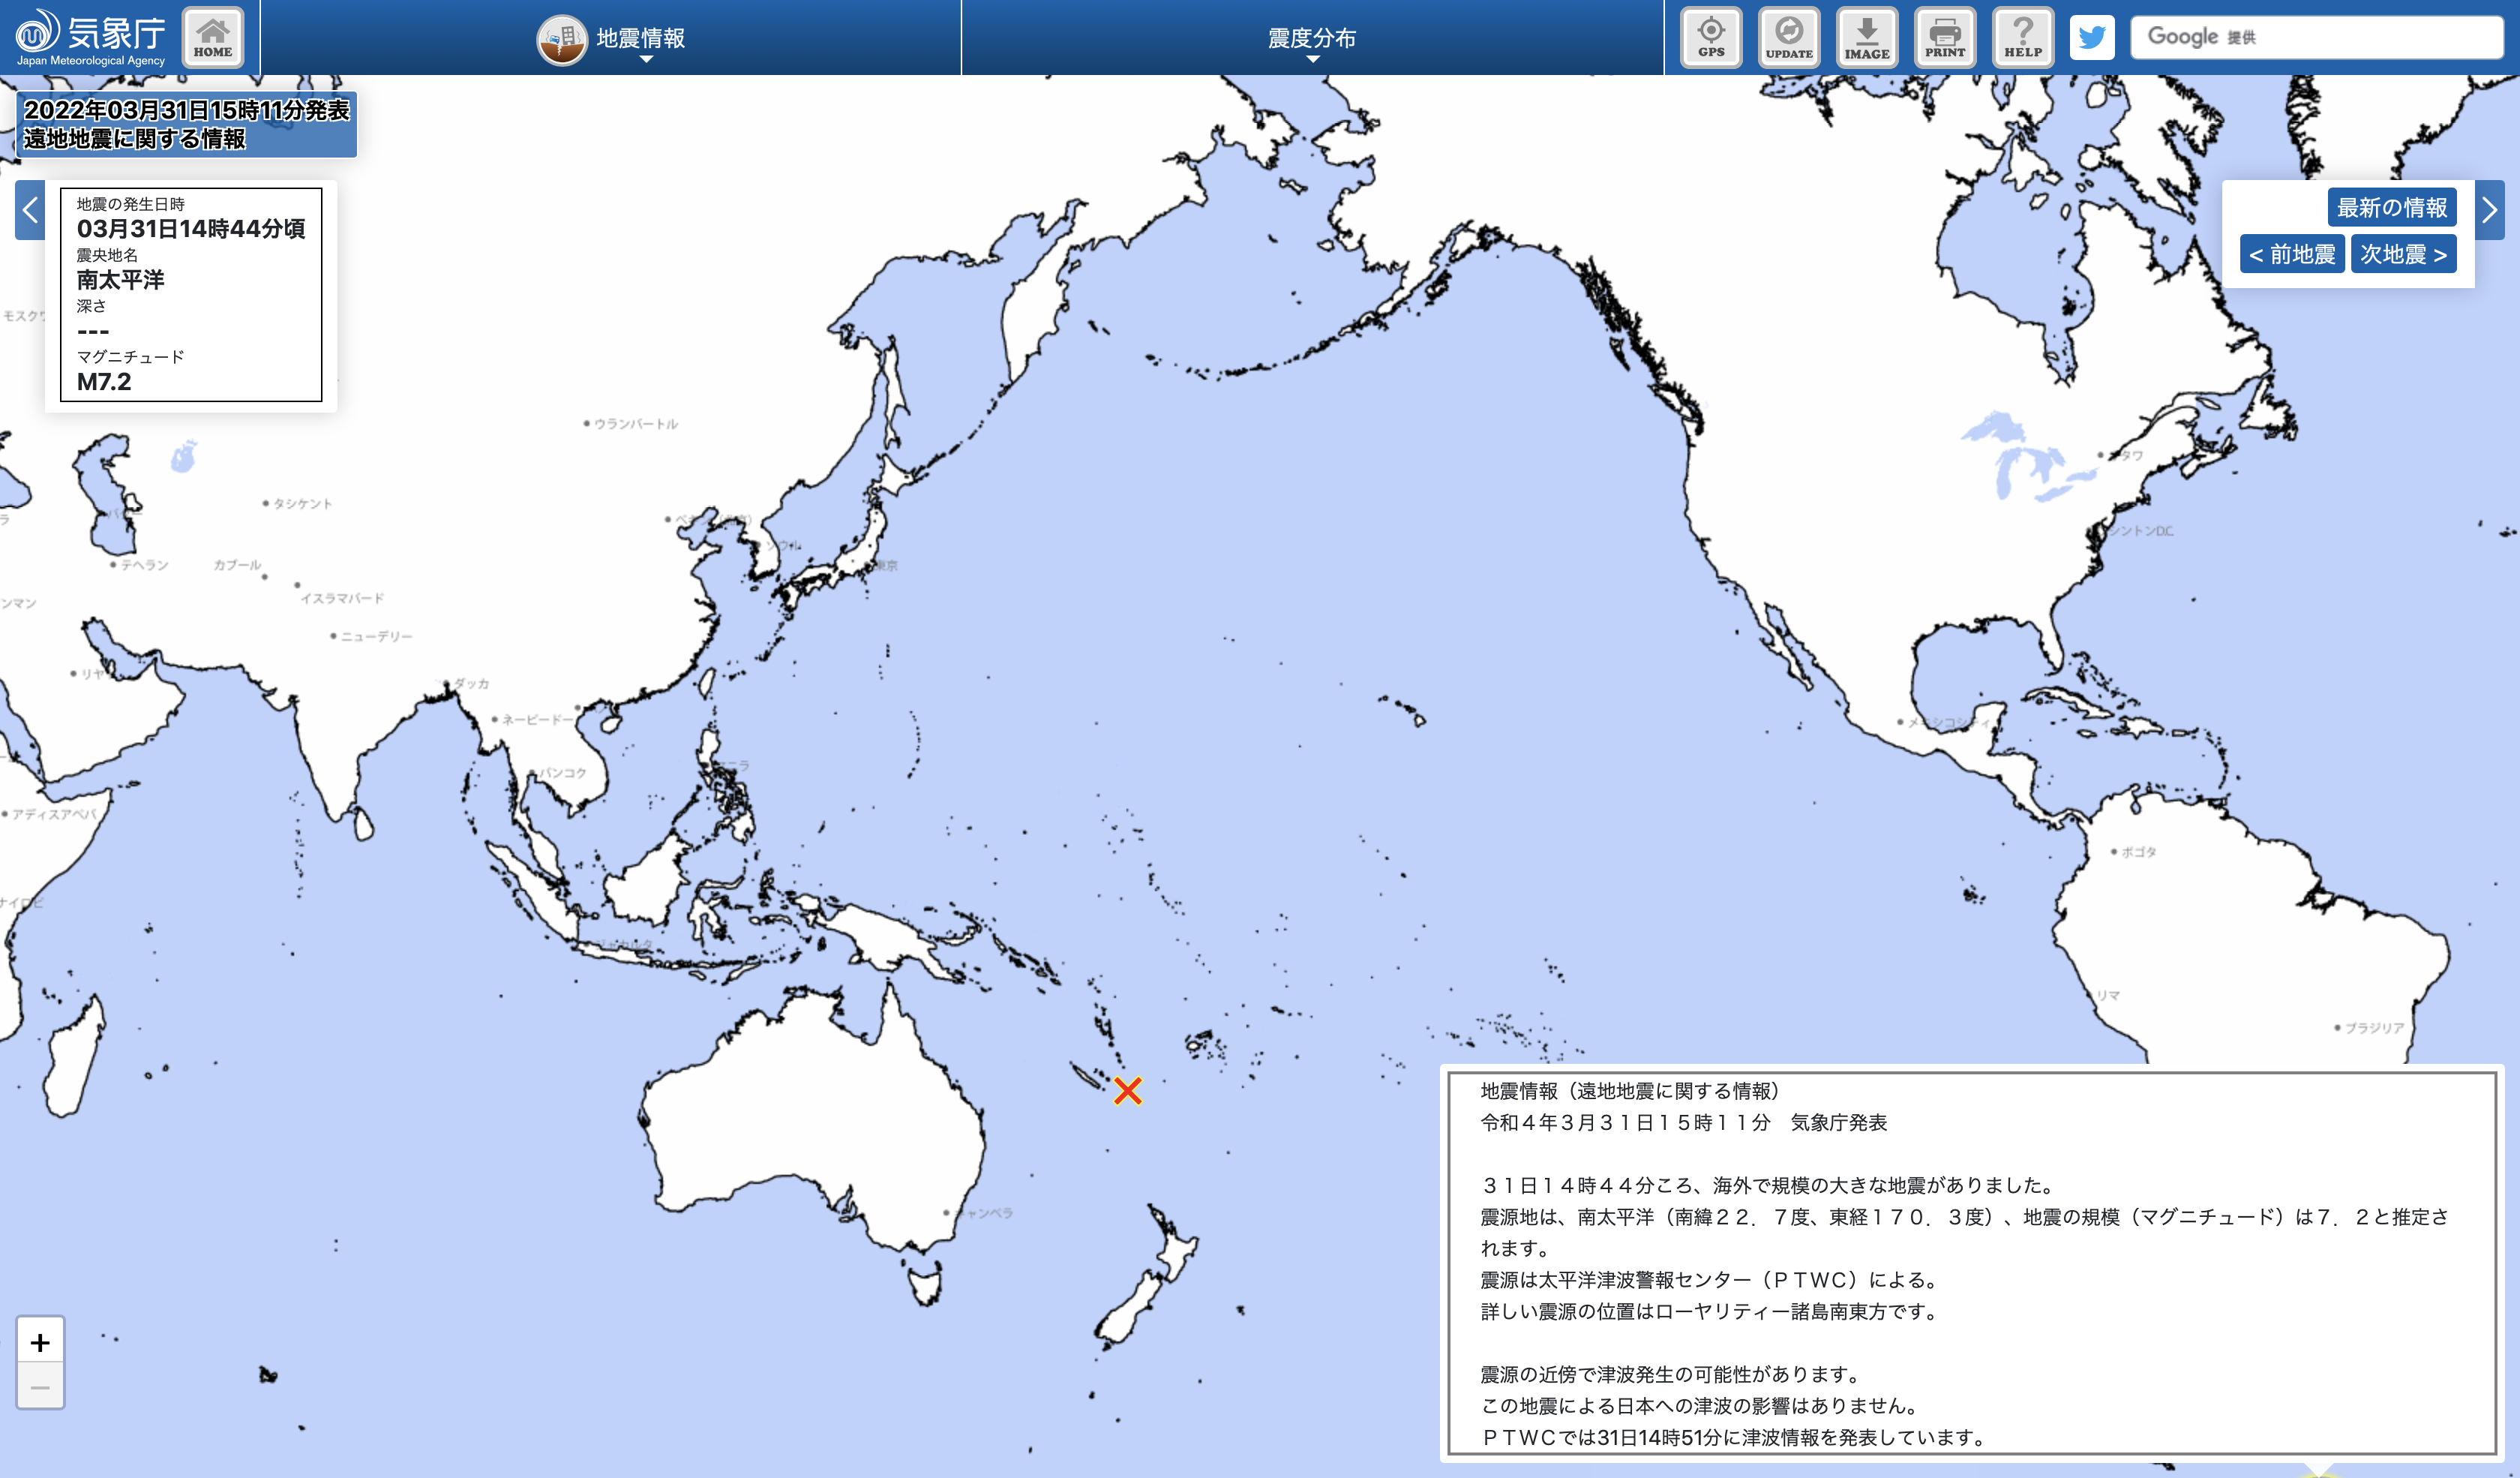This screenshot has height=1478, width=2520.
Task: Zoom out with the minus button
Action: pyautogui.click(x=40, y=1387)
